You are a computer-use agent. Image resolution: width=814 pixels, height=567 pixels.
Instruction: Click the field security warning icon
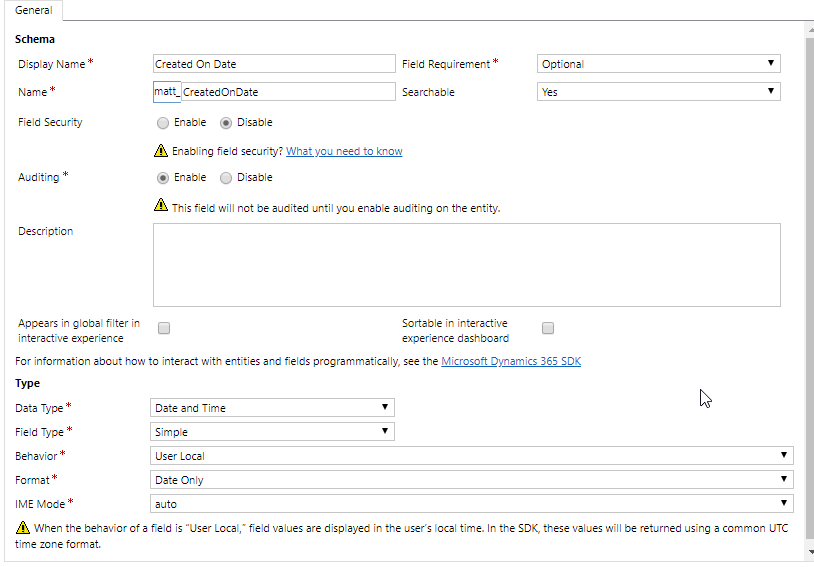tap(161, 151)
